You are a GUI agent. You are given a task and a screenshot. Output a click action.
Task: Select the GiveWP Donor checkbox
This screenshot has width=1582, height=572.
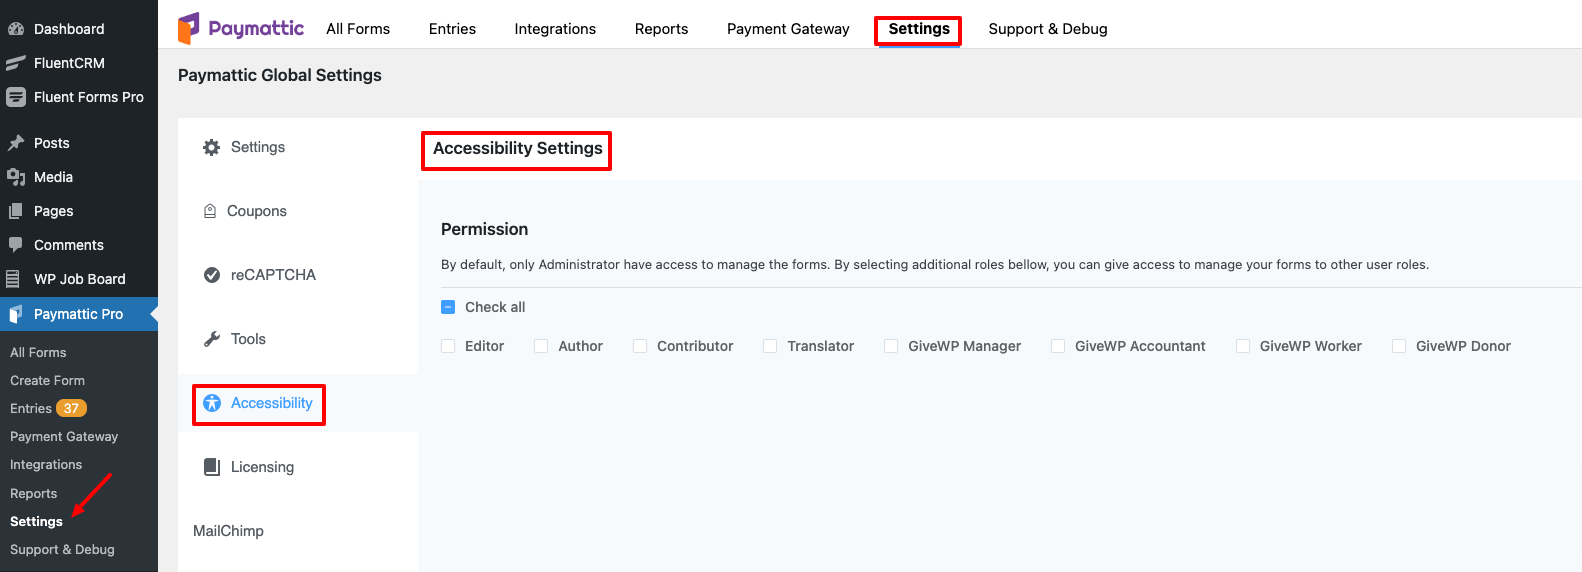[1399, 346]
